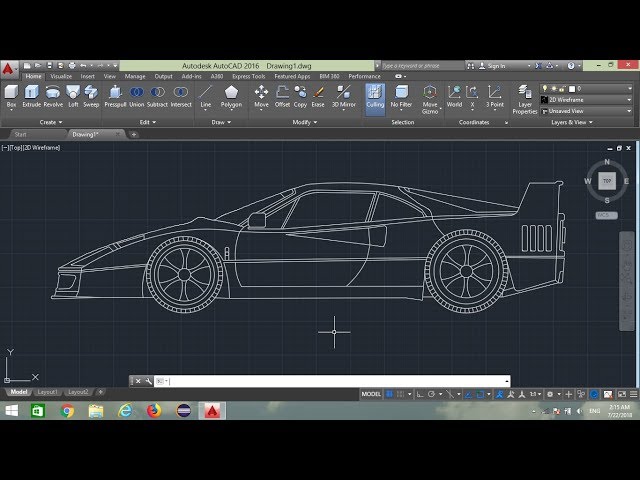Use the Offset tool
The width and height of the screenshot is (640, 480).
(282, 96)
